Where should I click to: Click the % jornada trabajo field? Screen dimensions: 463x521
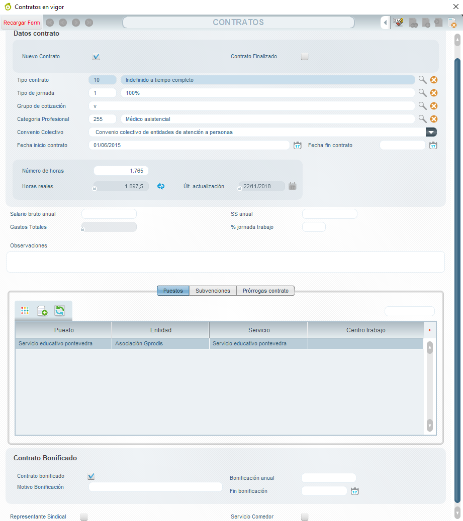click(314, 227)
